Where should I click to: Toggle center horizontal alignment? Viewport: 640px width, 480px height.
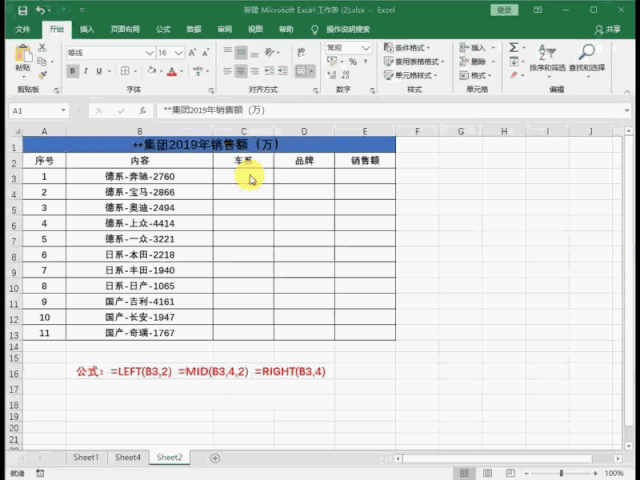241,71
